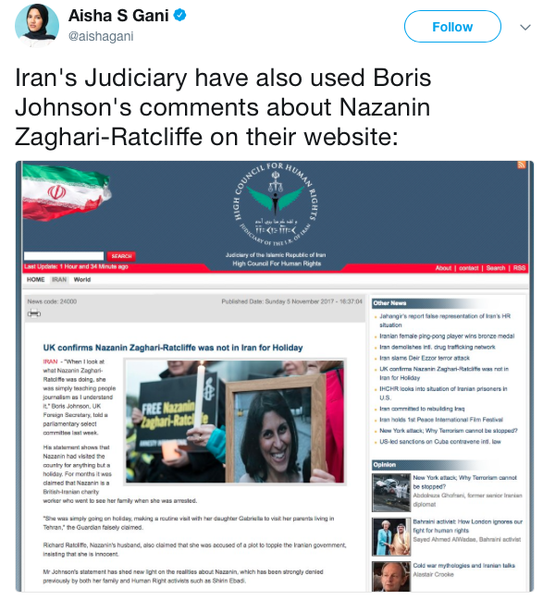
Task: Click the Iranian flag image
Action: (67, 192)
